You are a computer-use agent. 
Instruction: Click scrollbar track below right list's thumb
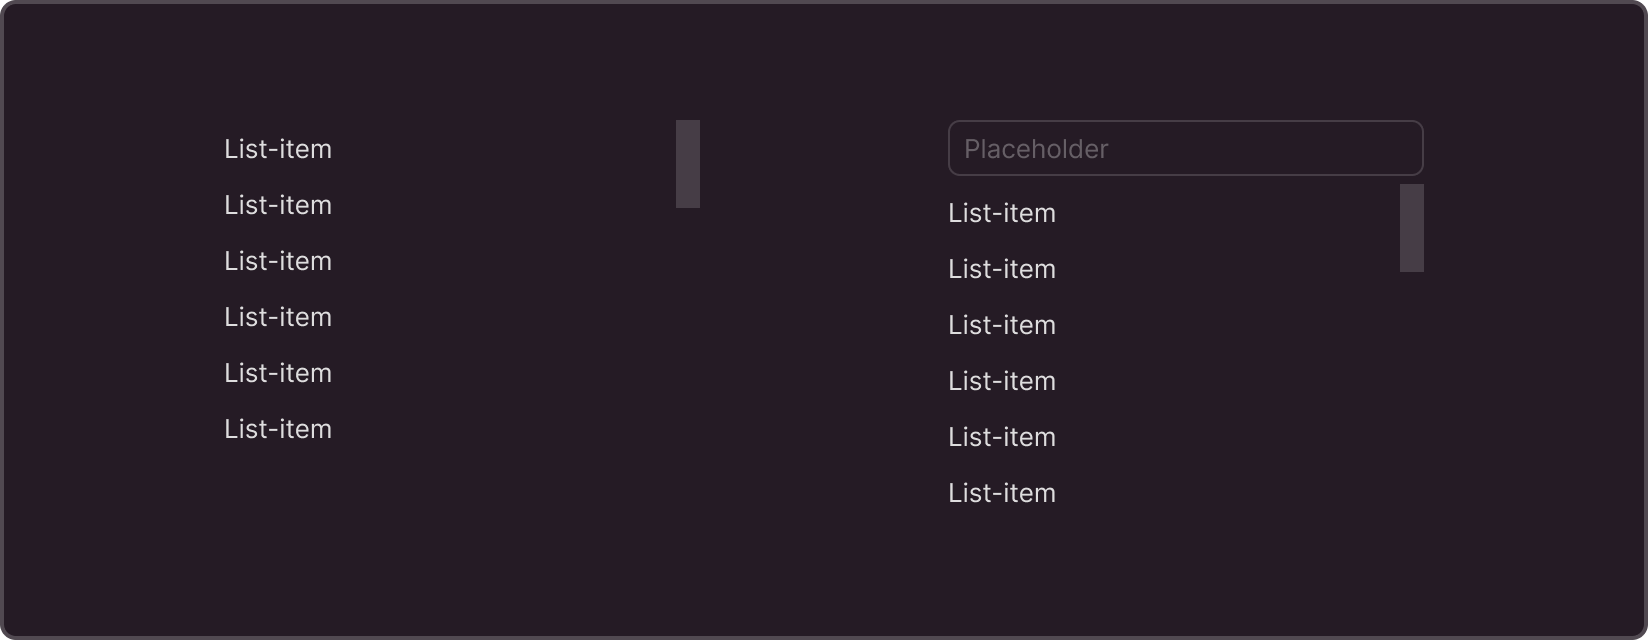coord(1412,400)
